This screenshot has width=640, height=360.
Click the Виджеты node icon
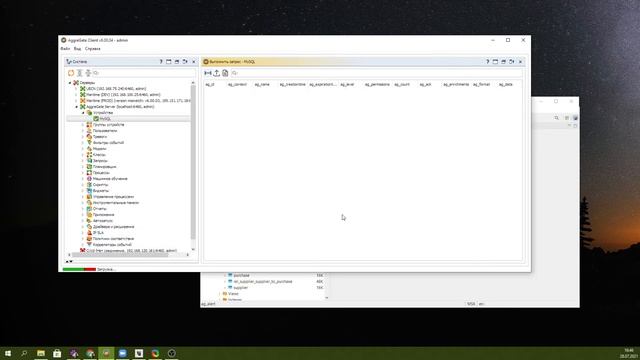pyautogui.click(x=89, y=191)
